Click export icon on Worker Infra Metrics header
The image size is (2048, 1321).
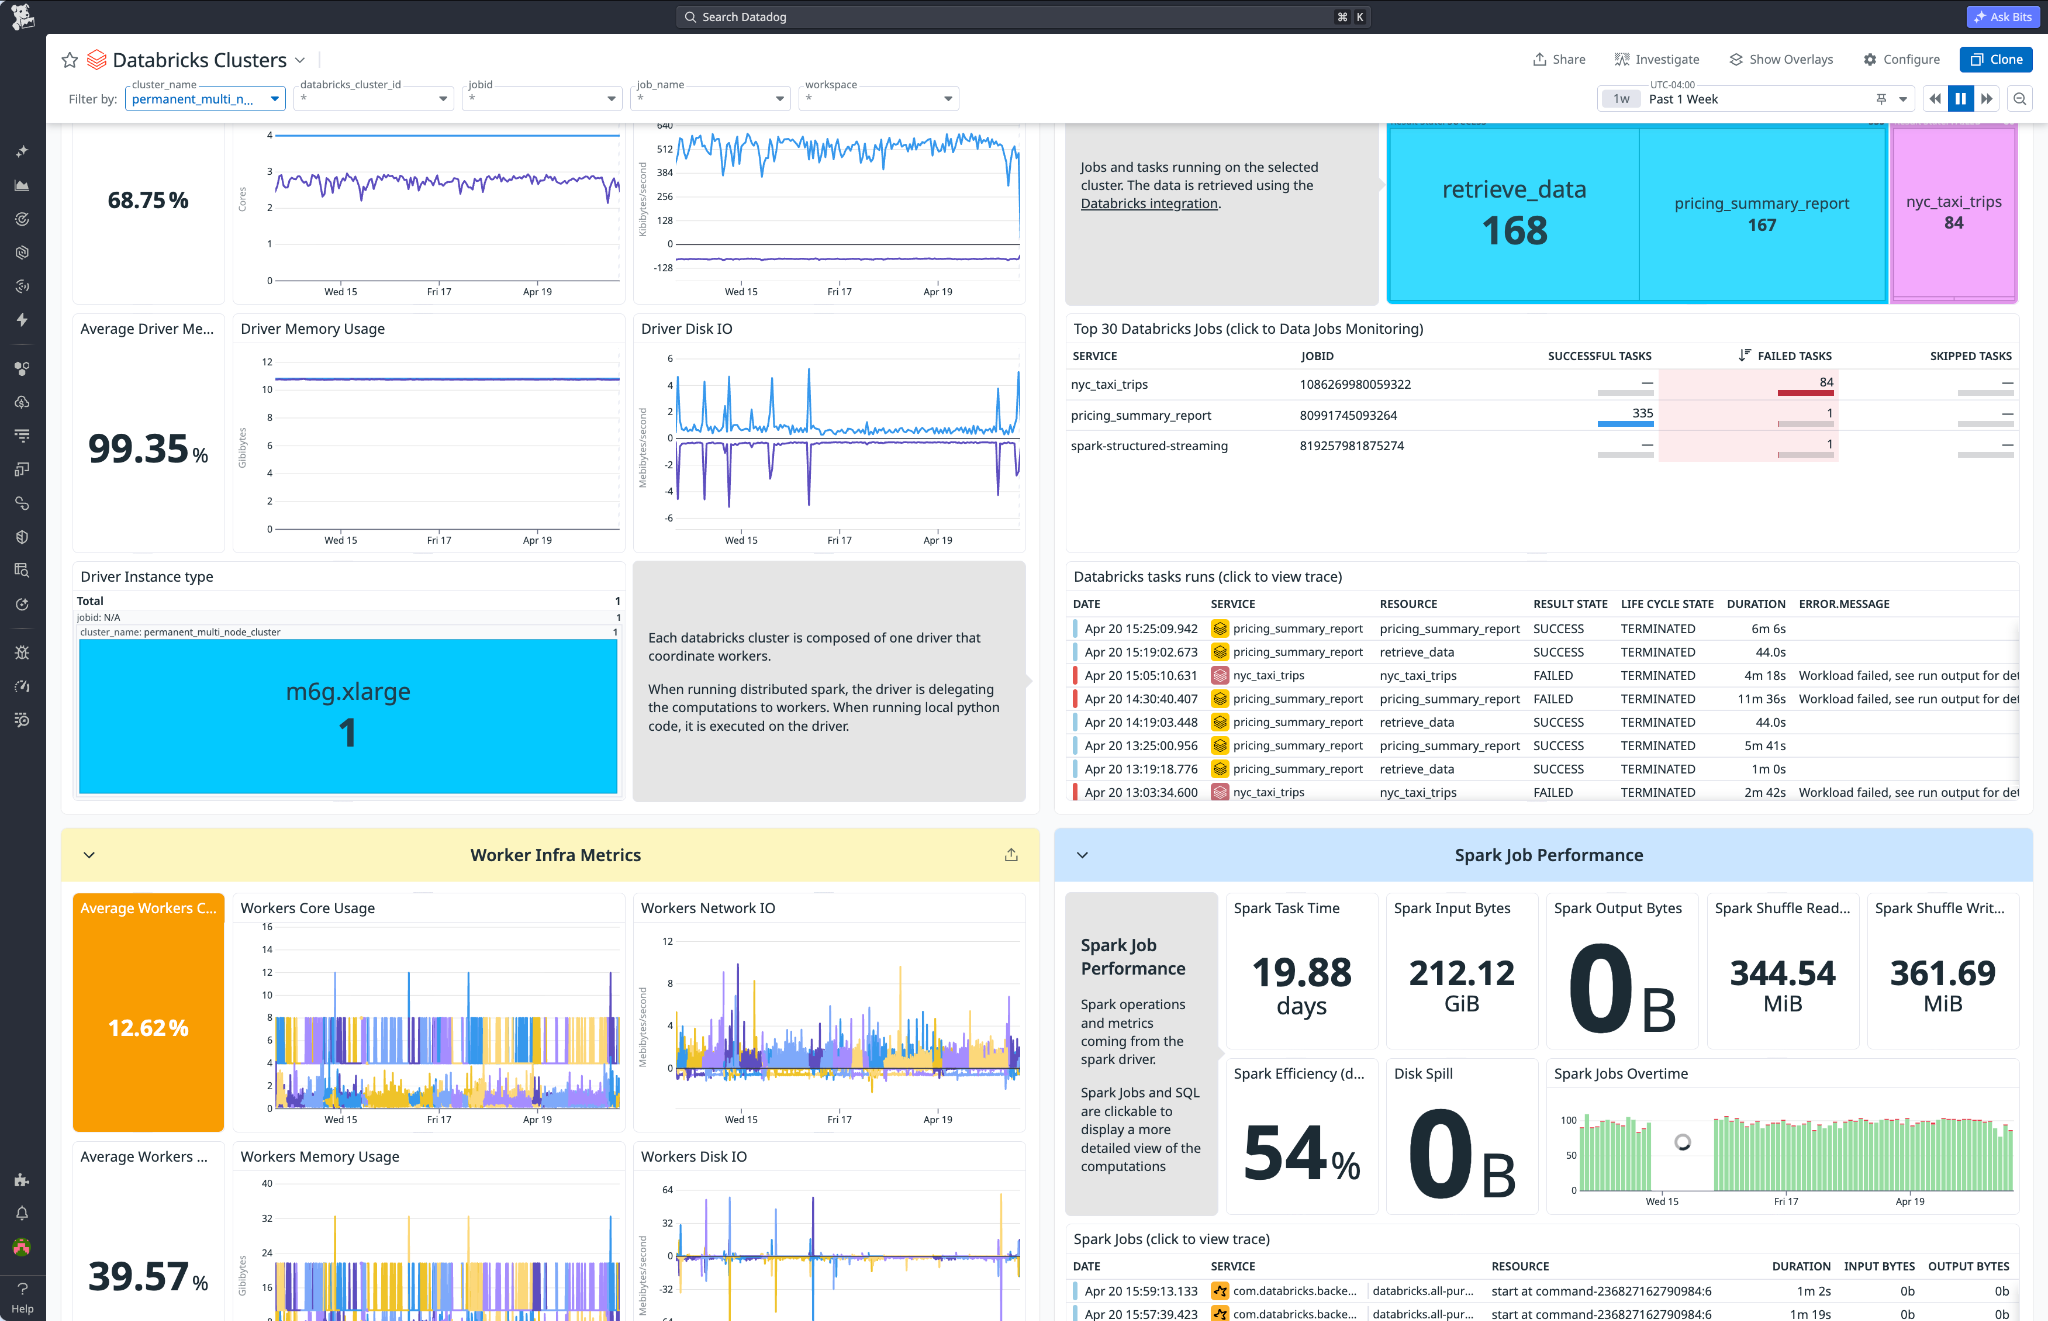1011,855
